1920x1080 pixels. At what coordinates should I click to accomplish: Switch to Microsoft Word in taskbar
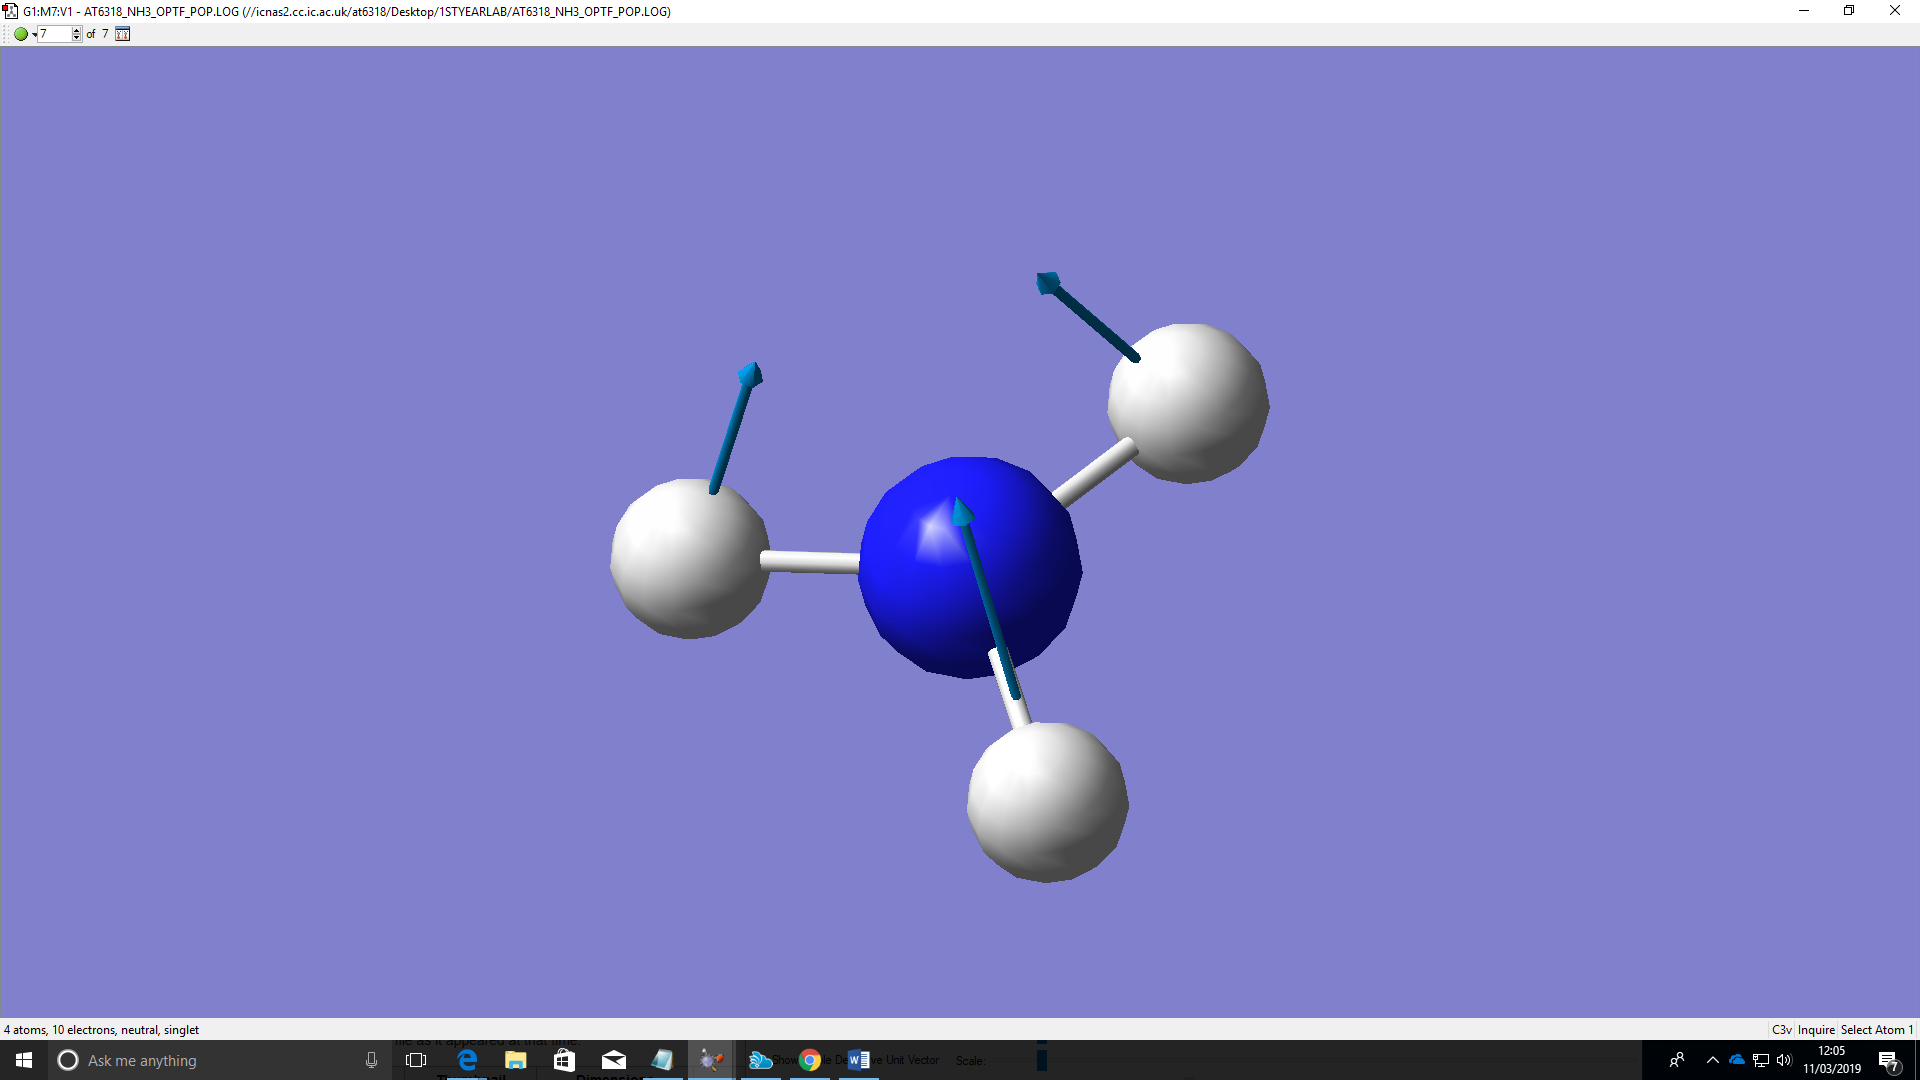tap(858, 1060)
